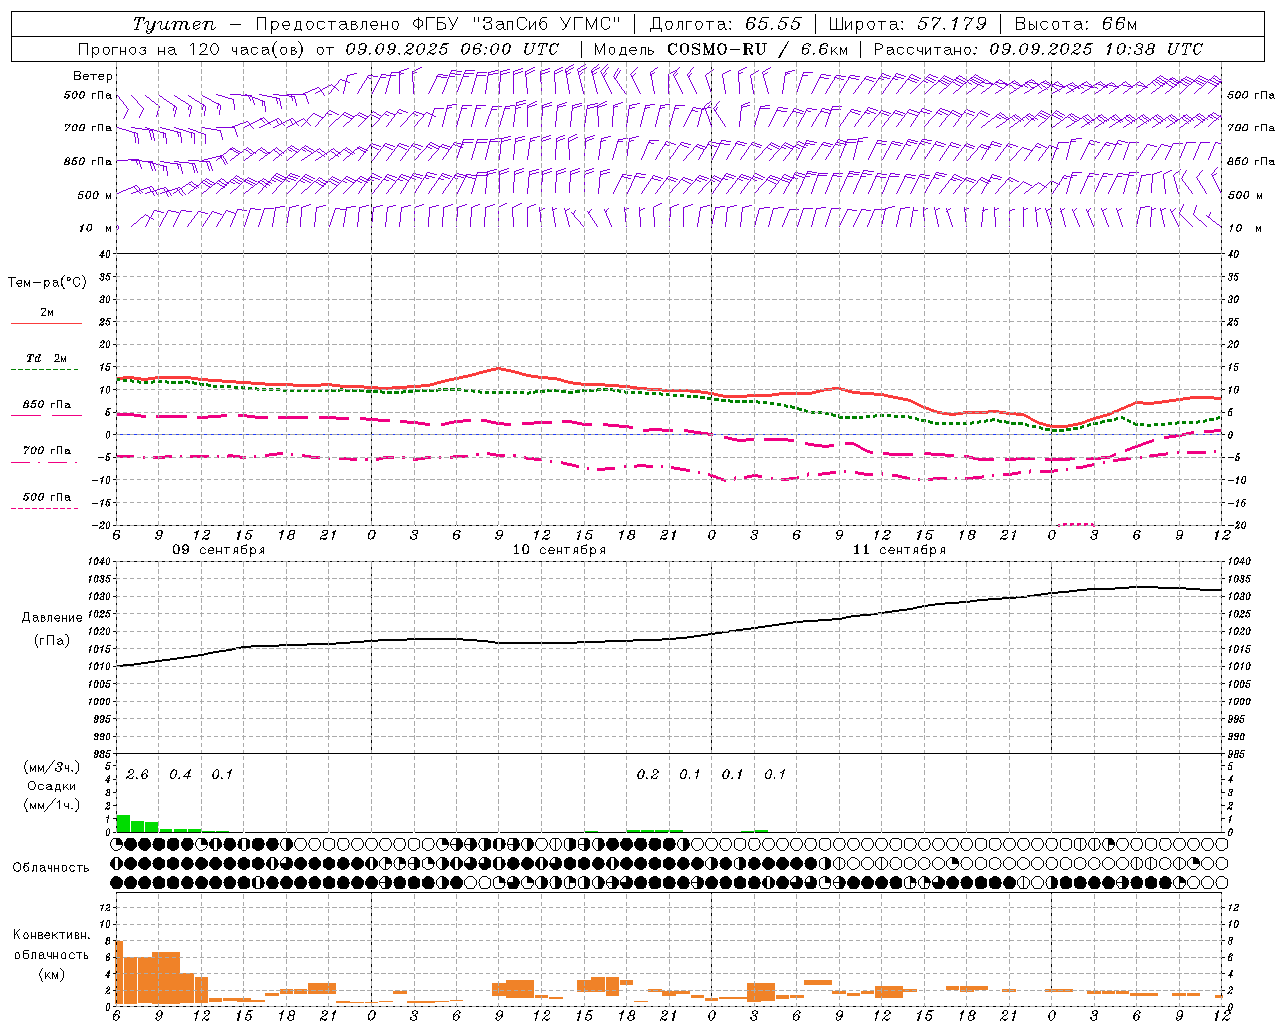Click the "2.6" precipitation amount value

click(137, 775)
